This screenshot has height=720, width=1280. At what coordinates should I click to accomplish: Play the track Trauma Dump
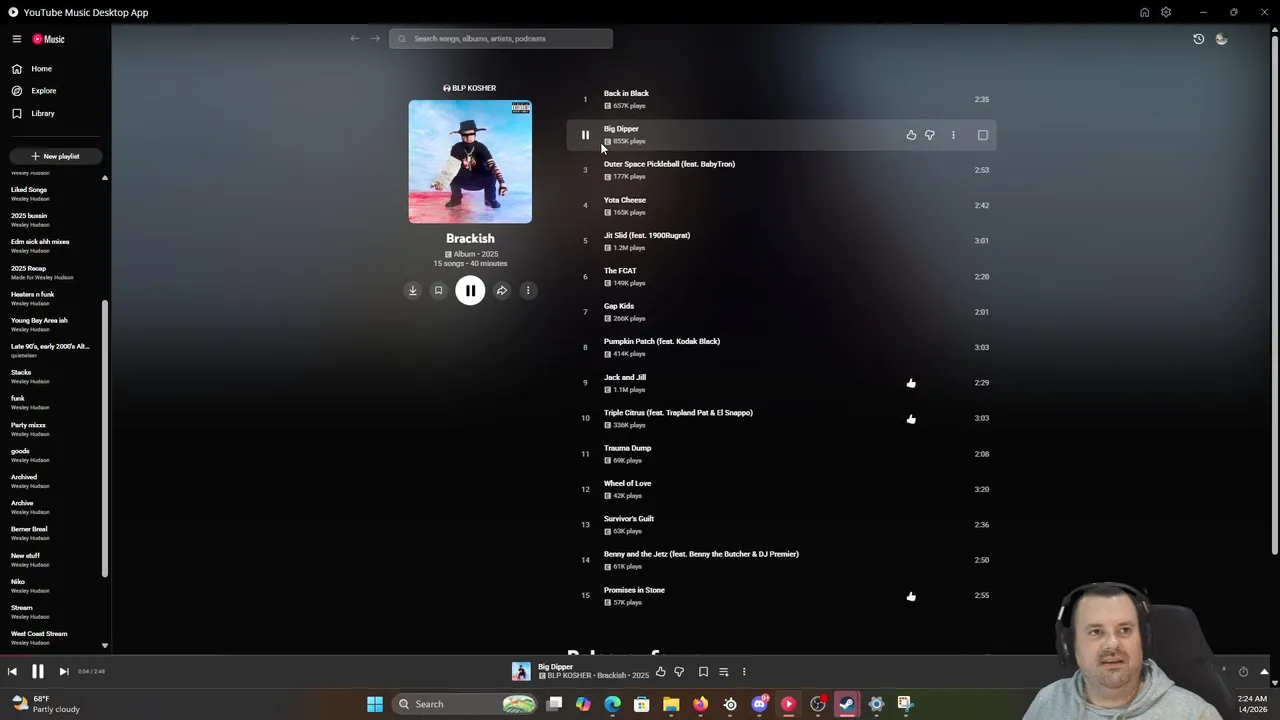pos(627,448)
